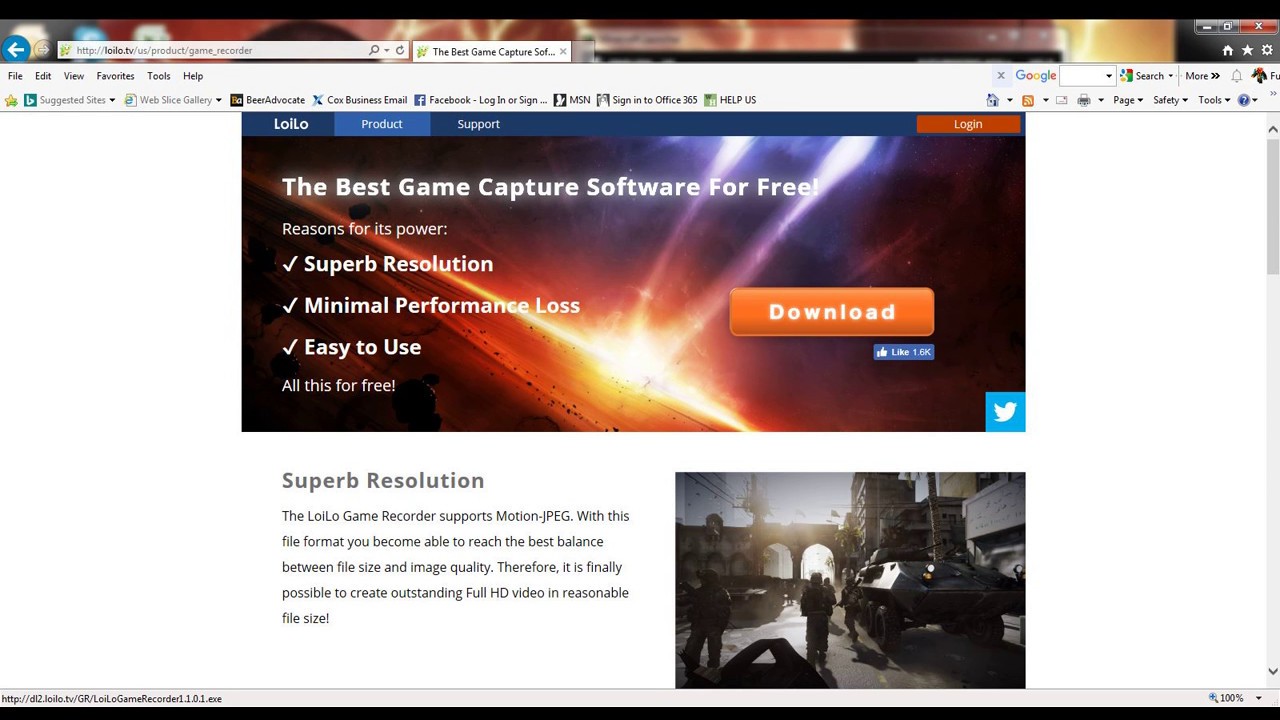The width and height of the screenshot is (1280, 720).
Task: Click the Google toolbar logo
Action: click(1035, 76)
